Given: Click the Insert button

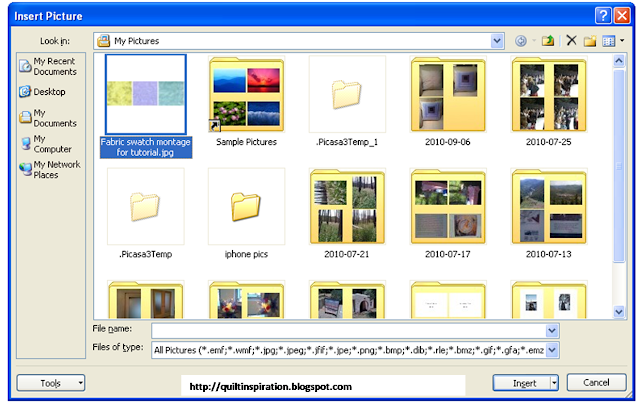Looking at the screenshot, I should click(x=522, y=383).
